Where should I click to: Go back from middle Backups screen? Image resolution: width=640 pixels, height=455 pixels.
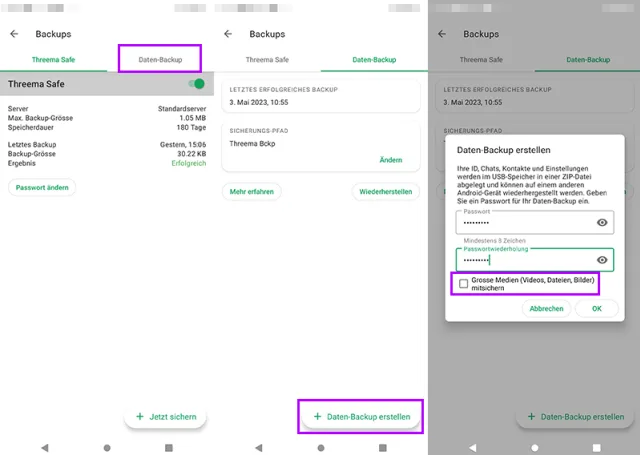point(228,34)
